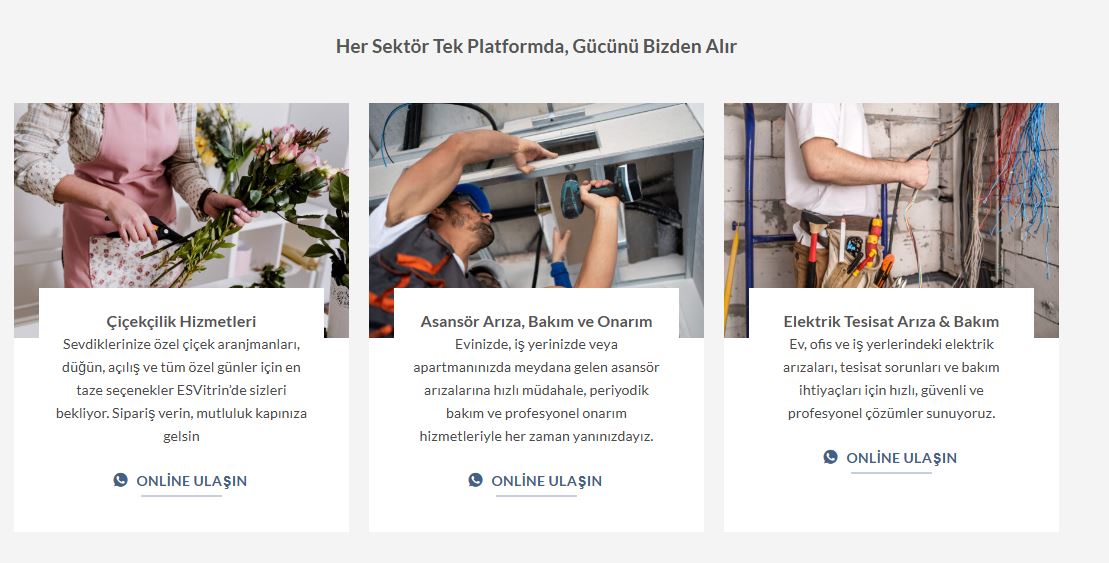1109x563 pixels.
Task: Click underline beneath electrical ONLINE ULAŞIN link
Action: point(891,472)
